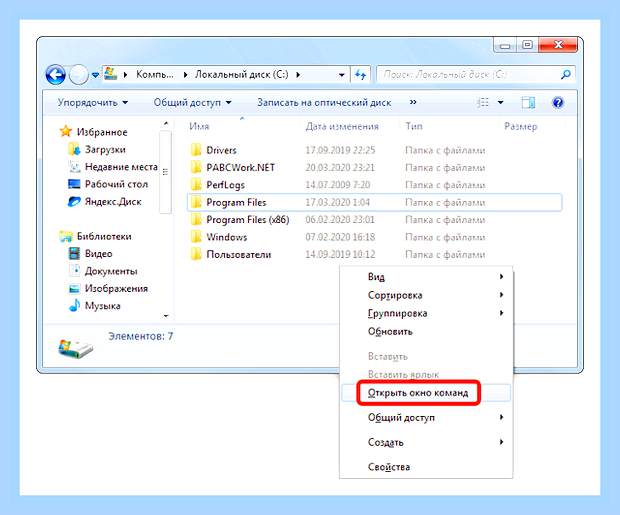
Task: Click Локальный диск (C:) breadcrumb
Action: tap(241, 74)
